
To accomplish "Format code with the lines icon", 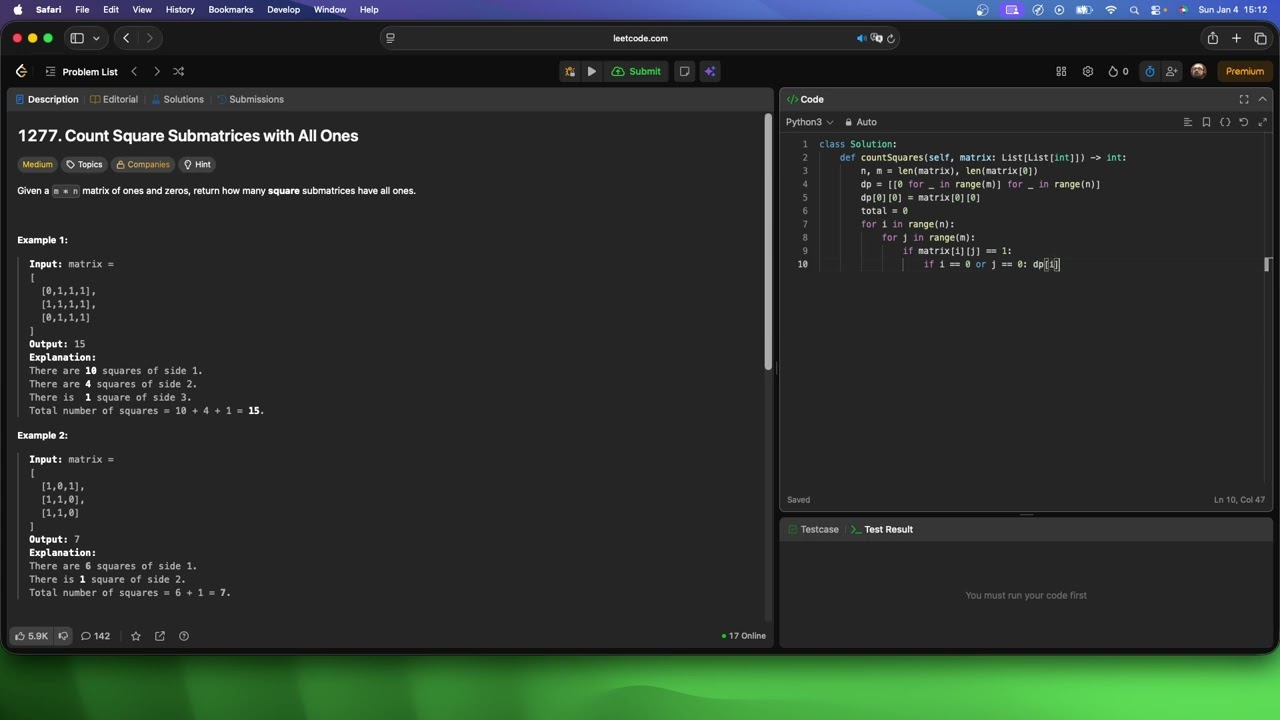I will pos(1188,122).
